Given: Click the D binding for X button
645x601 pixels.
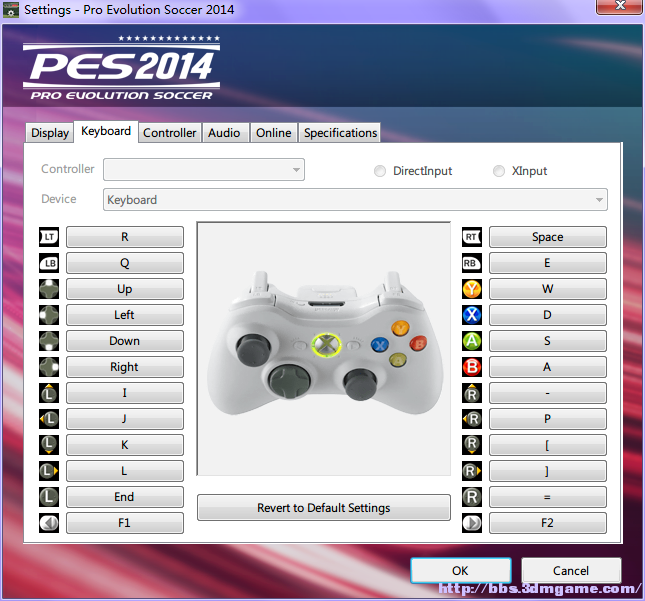Looking at the screenshot, I should tap(548, 315).
